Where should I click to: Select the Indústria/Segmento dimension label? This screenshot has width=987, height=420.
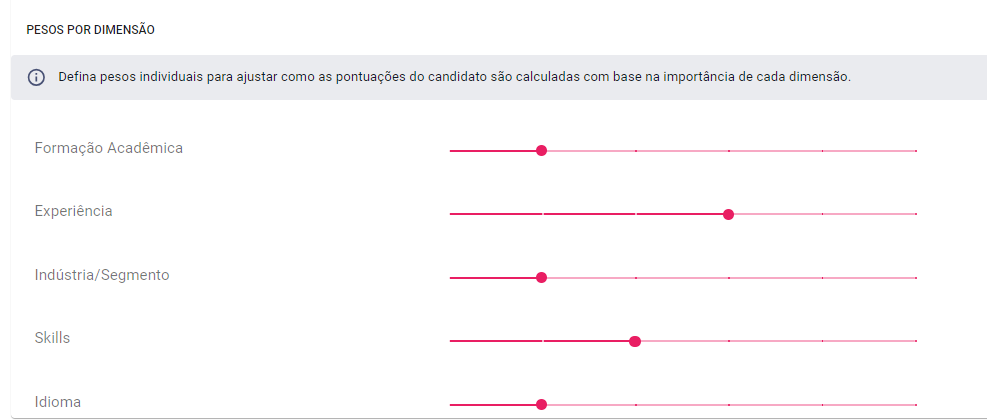102,275
